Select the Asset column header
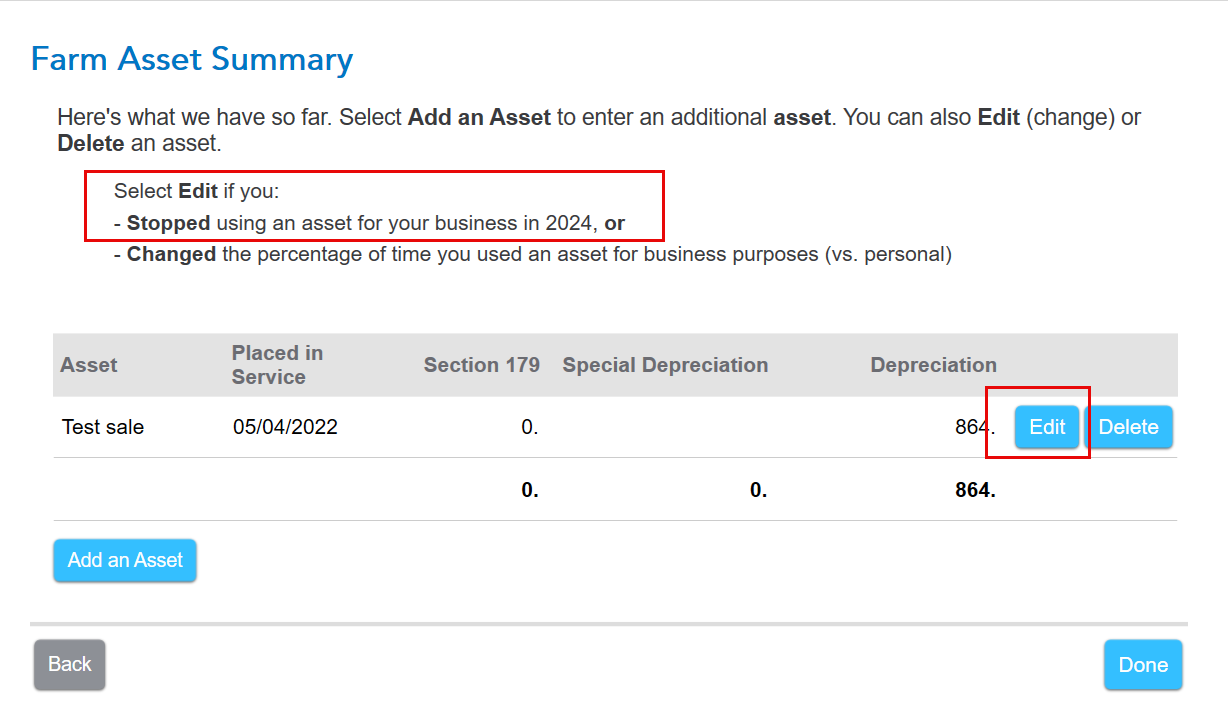Screen dimensions: 1228x714 (x=89, y=365)
